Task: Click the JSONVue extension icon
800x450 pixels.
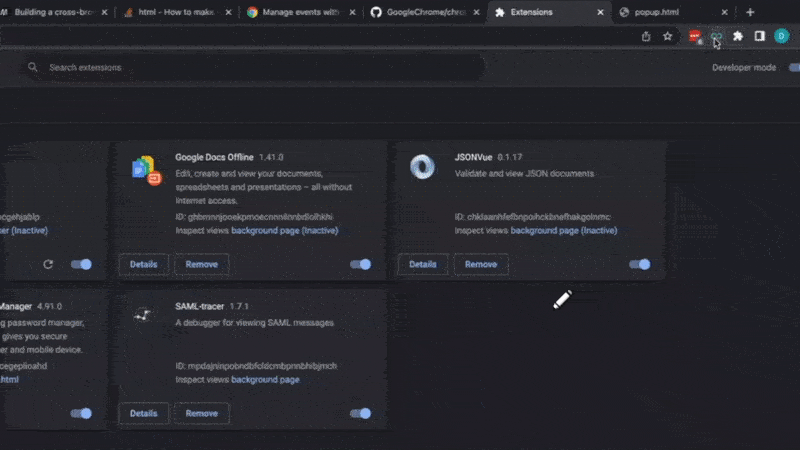Action: click(423, 167)
